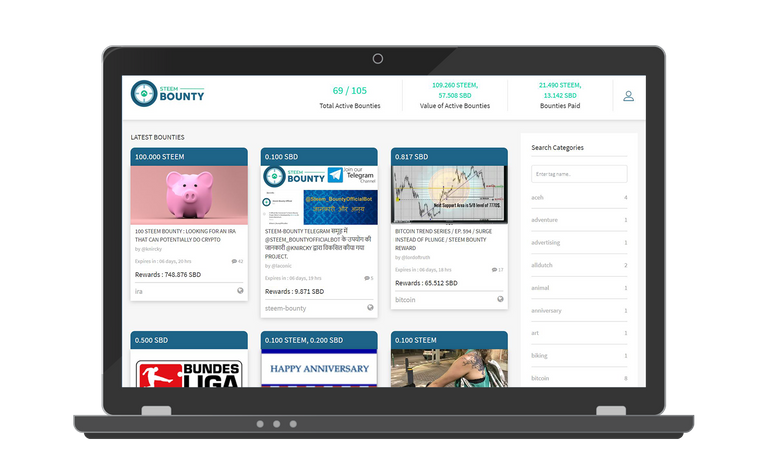Click the comments icon showing 17

click(494, 269)
